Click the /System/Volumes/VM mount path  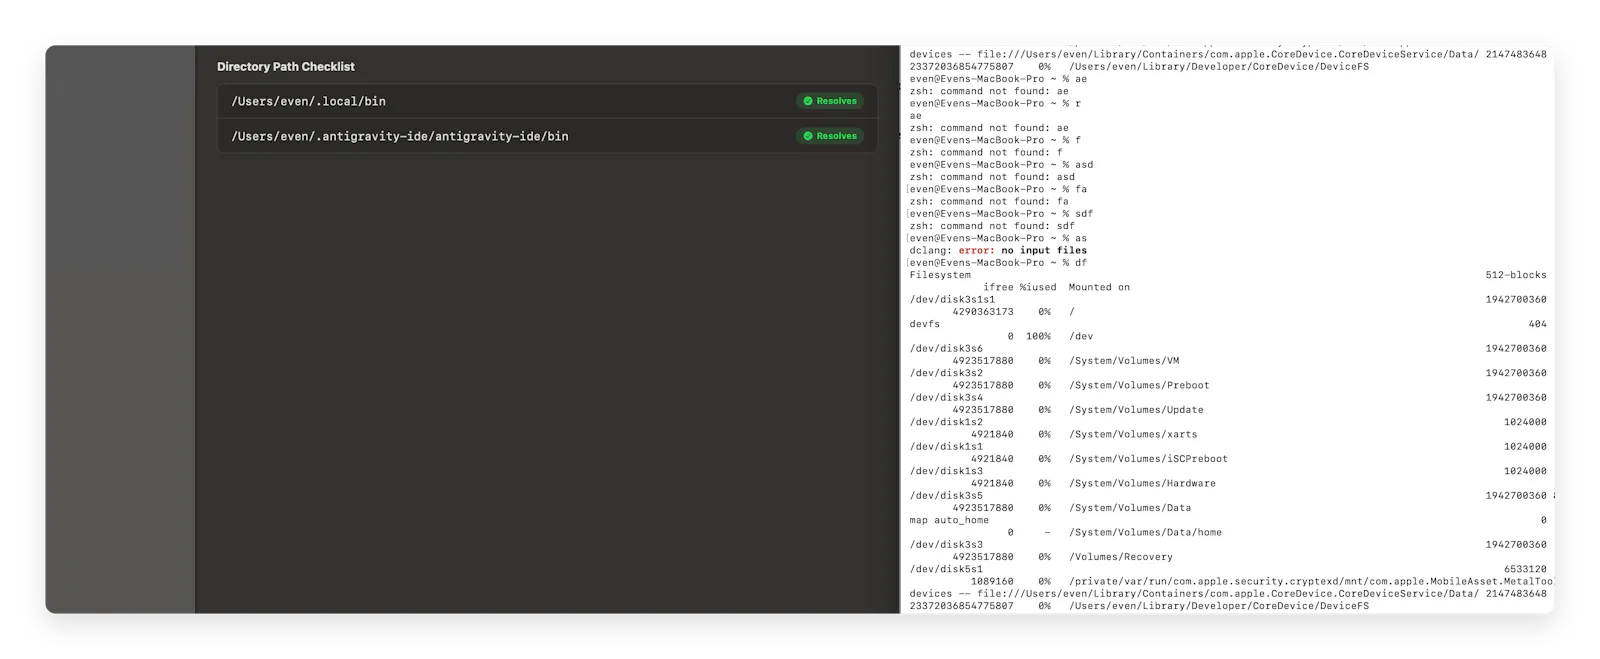point(1124,360)
